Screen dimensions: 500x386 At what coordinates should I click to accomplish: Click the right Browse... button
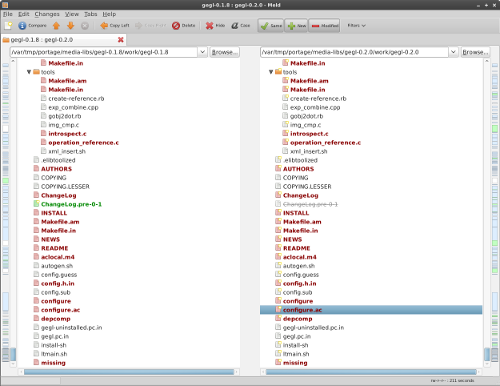pyautogui.click(x=475, y=52)
